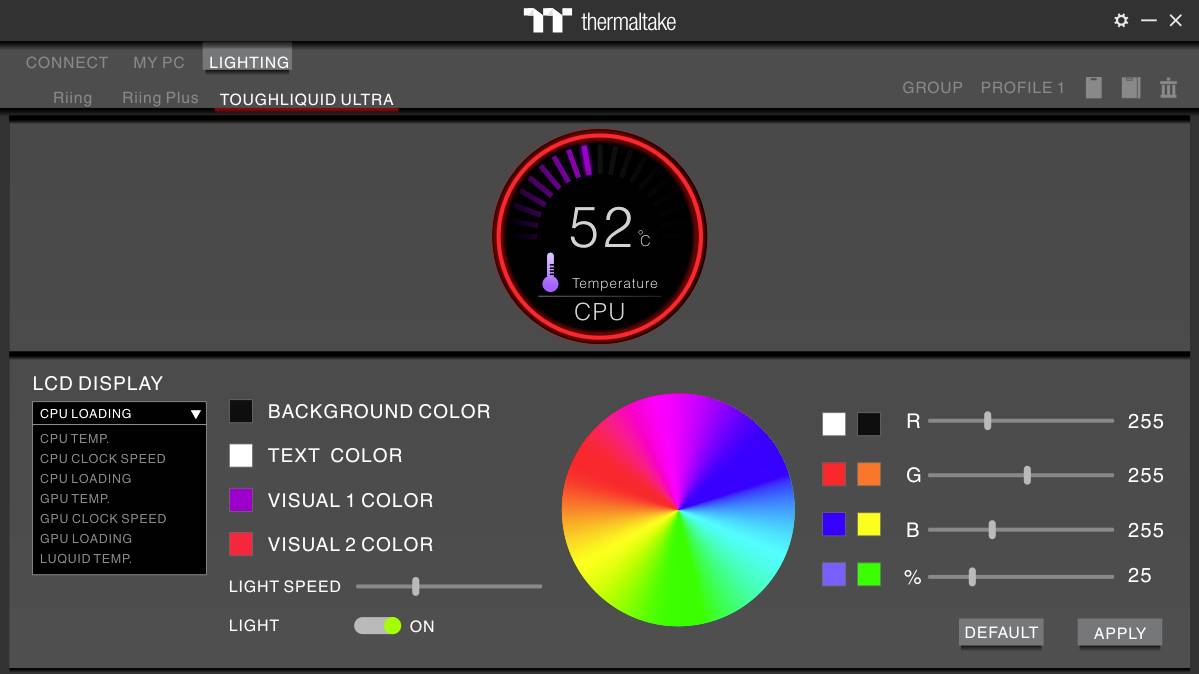This screenshot has height=674, width=1199.
Task: Delete the profile using the trash icon
Action: pyautogui.click(x=1168, y=88)
